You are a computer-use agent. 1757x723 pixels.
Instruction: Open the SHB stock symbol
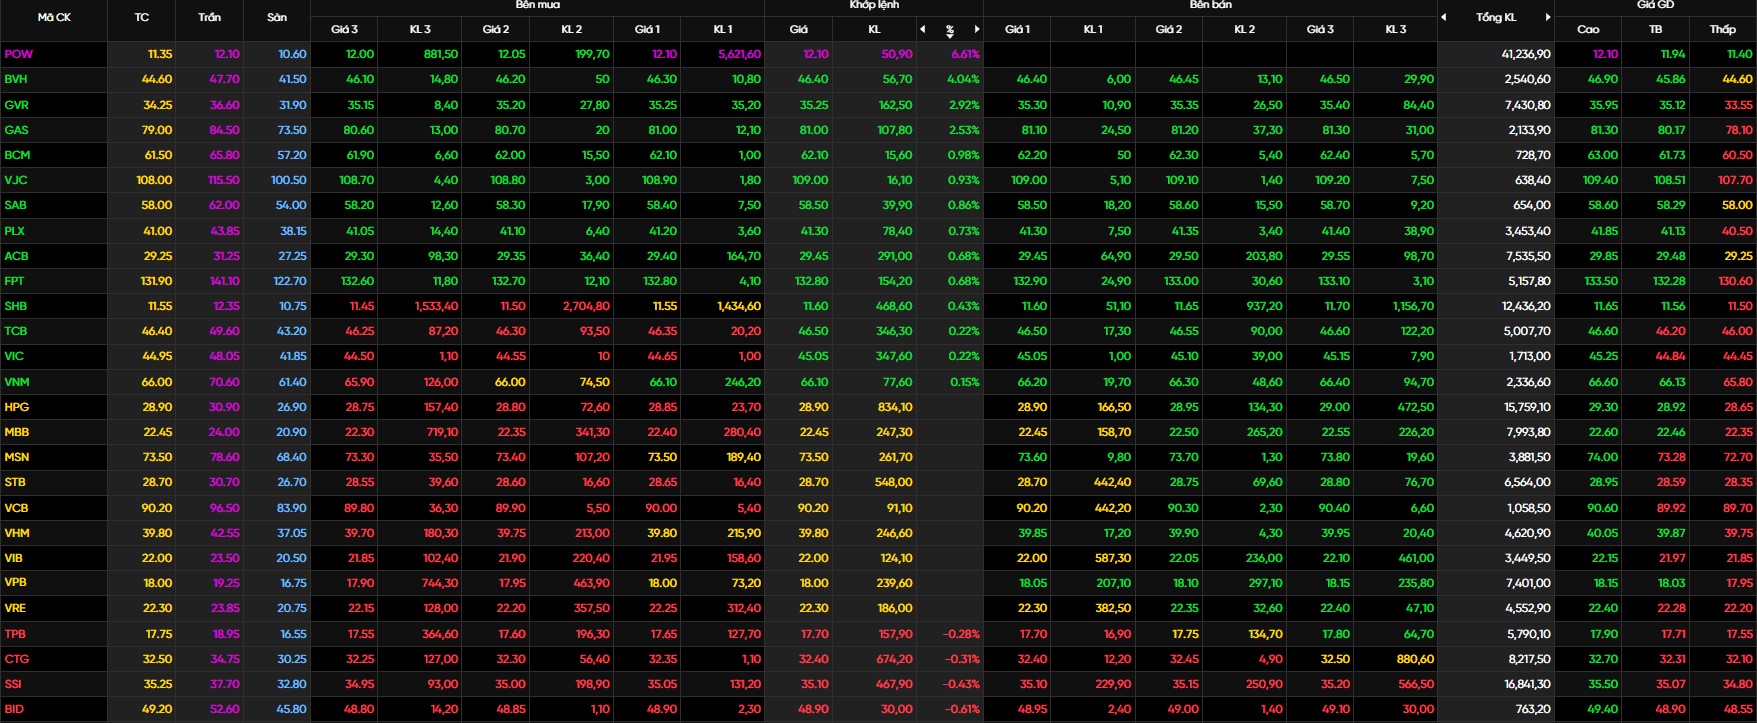(x=16, y=306)
